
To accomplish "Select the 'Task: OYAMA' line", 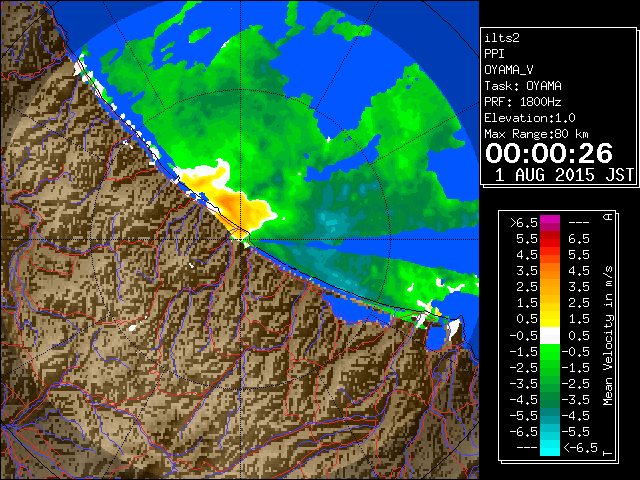I will tap(523, 86).
